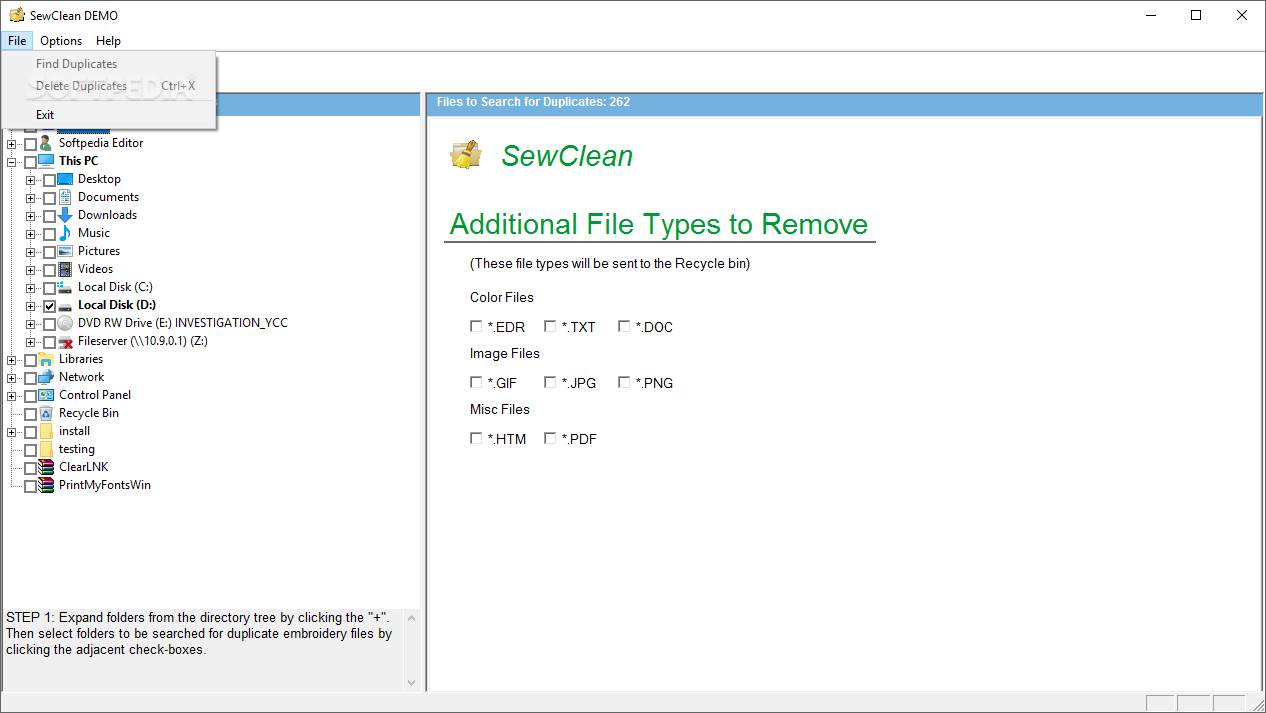Check the Local Disk (C:) checkbox
Viewport: 1266px width, 713px height.
[x=50, y=288]
